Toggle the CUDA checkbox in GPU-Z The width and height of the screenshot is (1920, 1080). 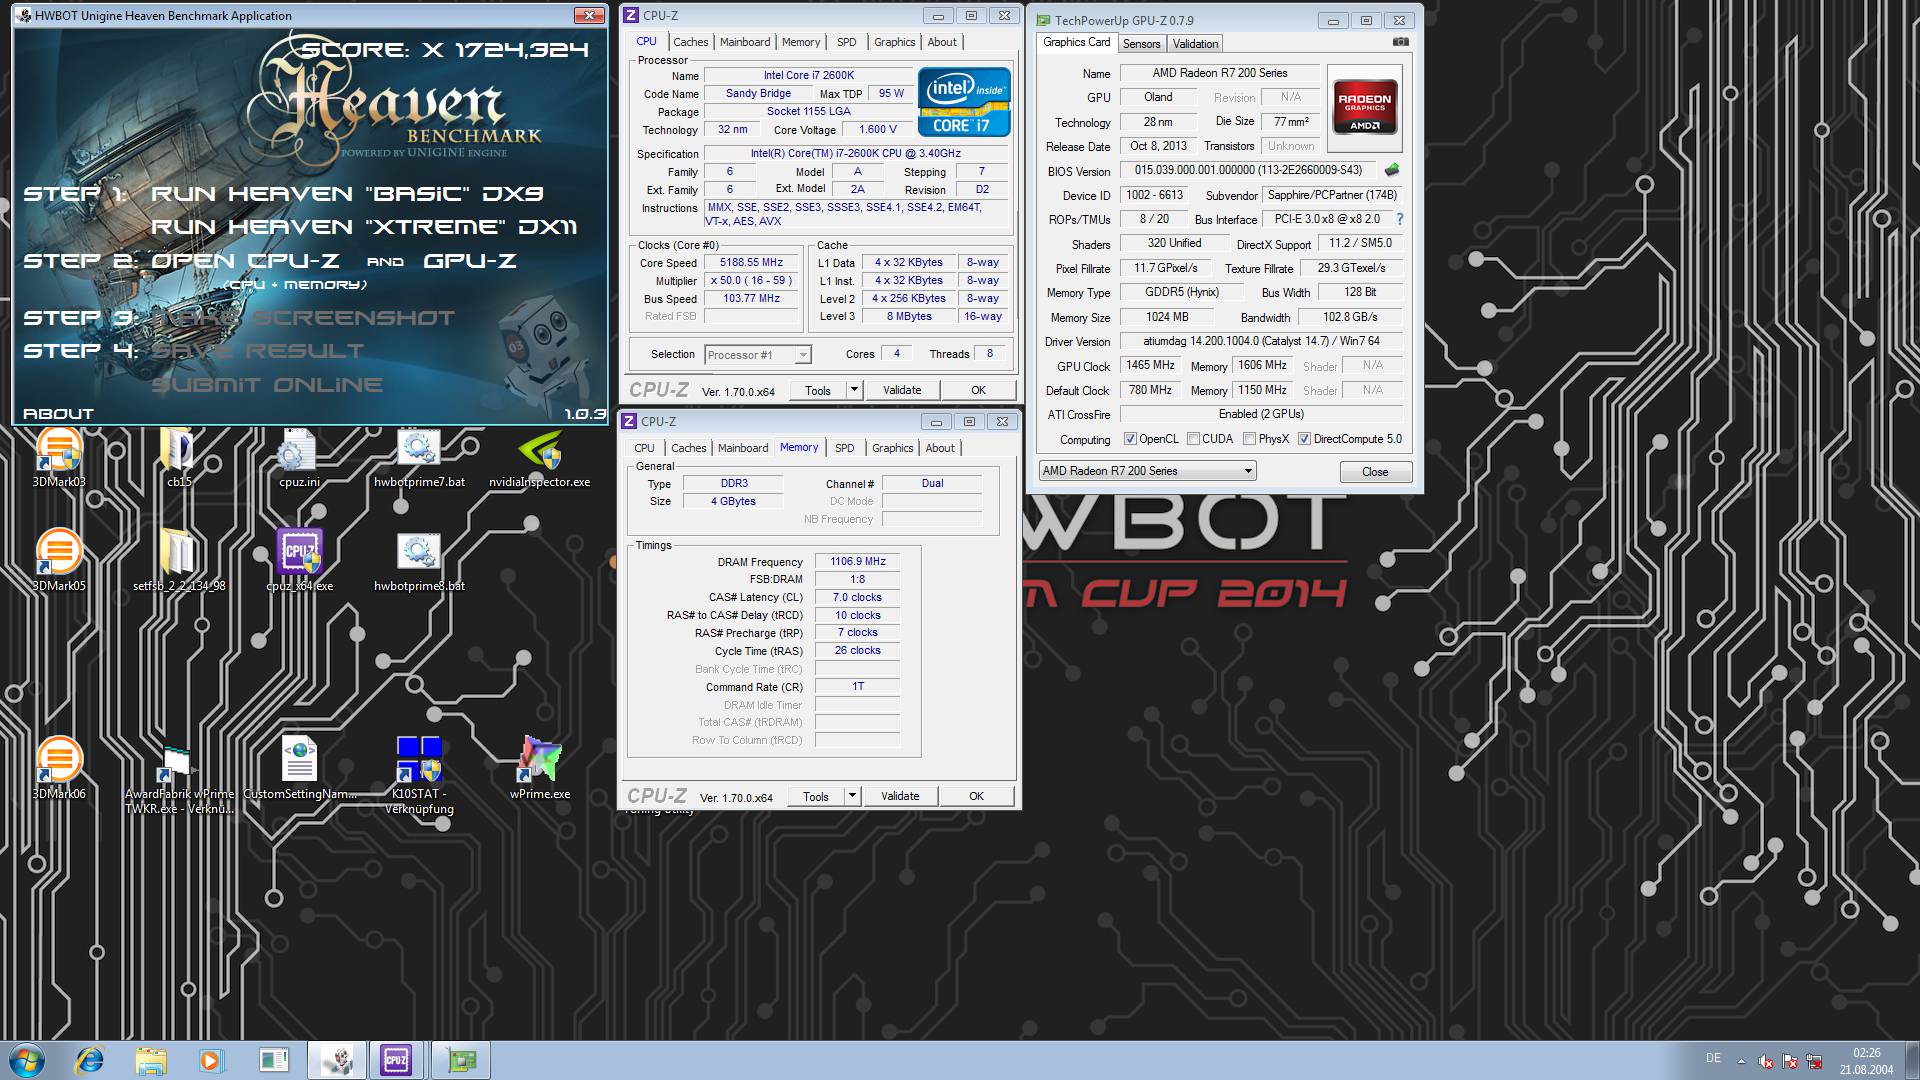(1193, 439)
